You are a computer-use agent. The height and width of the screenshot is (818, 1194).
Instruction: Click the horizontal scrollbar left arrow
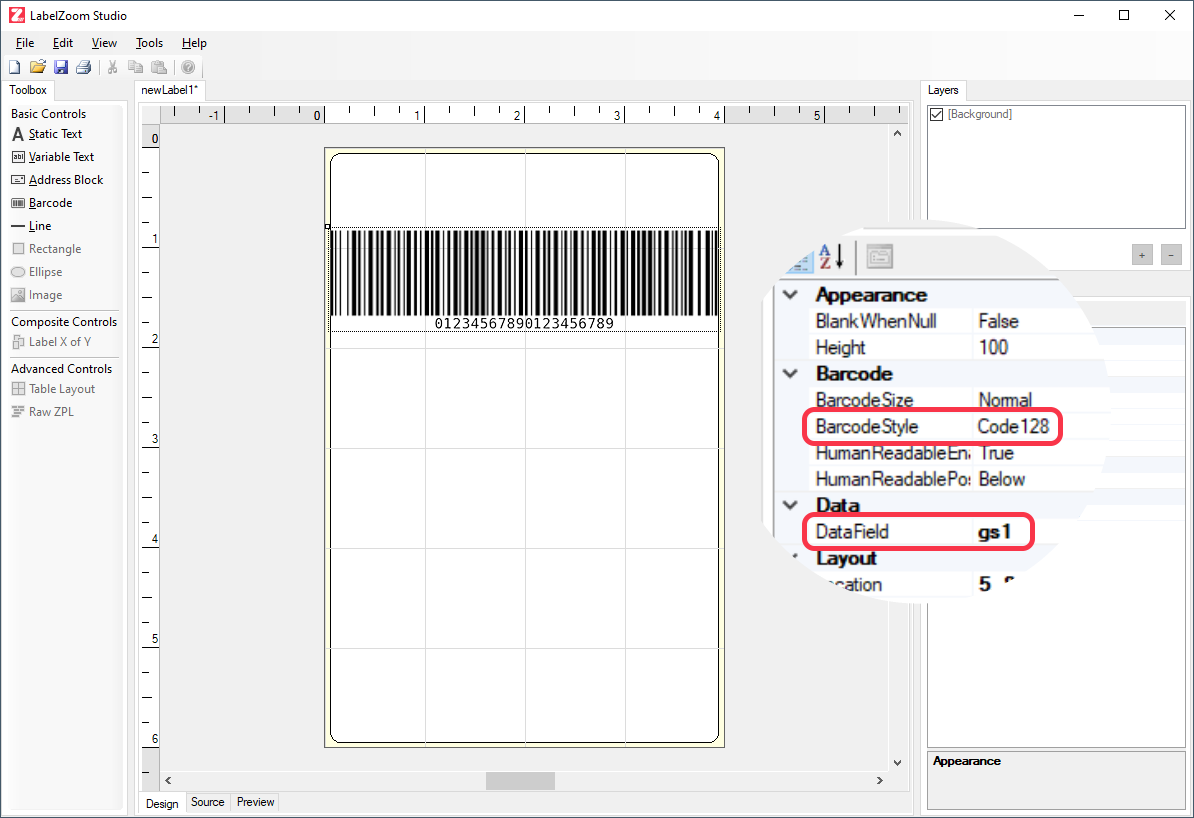[x=168, y=781]
